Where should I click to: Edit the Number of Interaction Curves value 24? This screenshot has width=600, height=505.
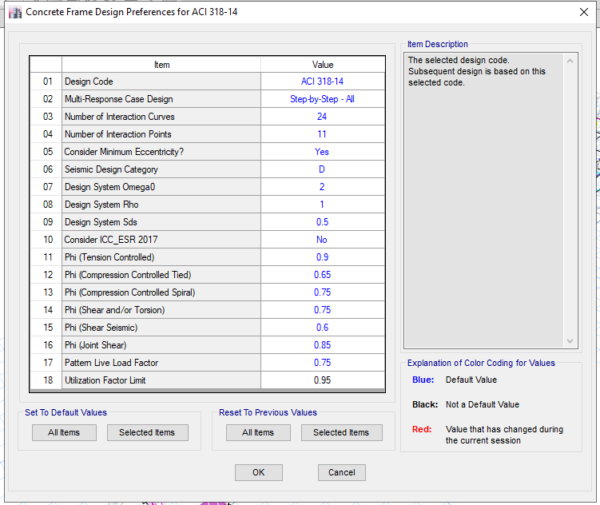[323, 117]
